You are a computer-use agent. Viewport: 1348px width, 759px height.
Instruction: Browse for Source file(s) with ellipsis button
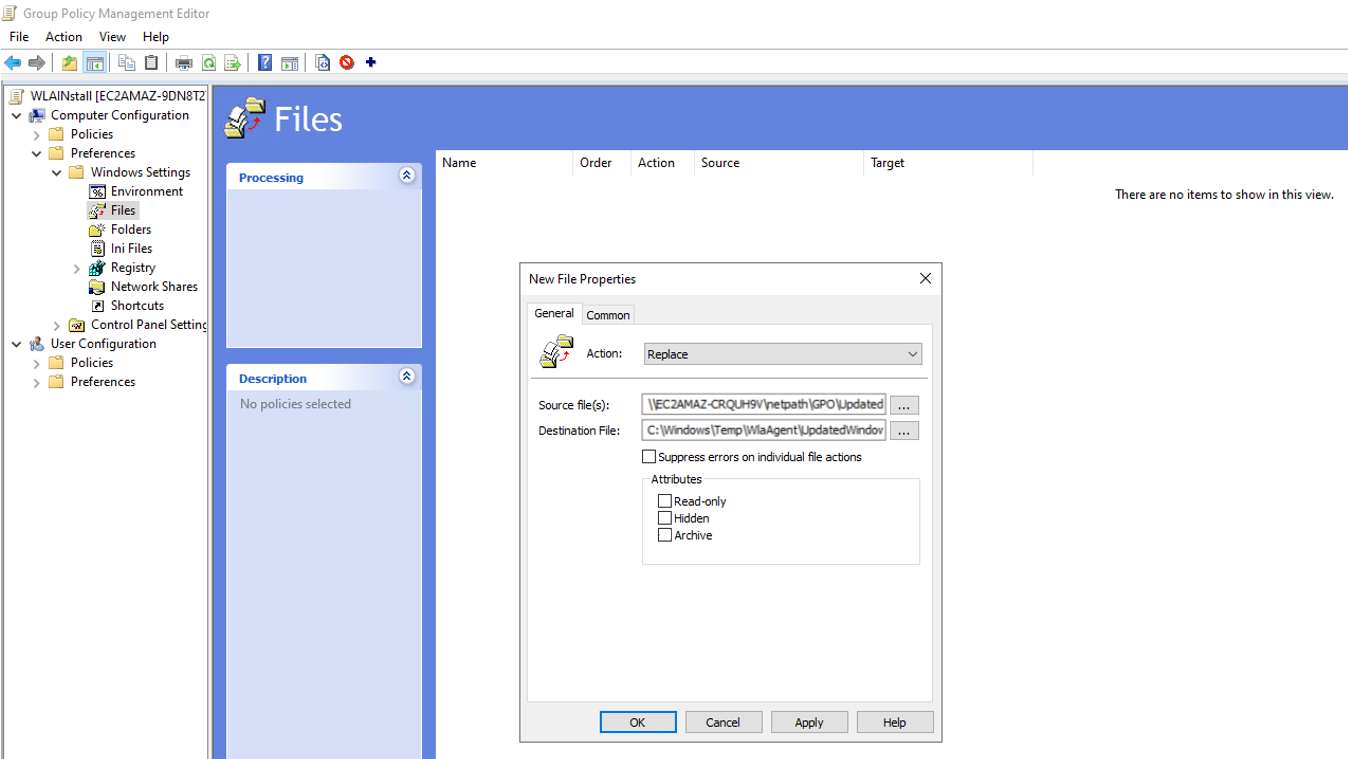904,405
